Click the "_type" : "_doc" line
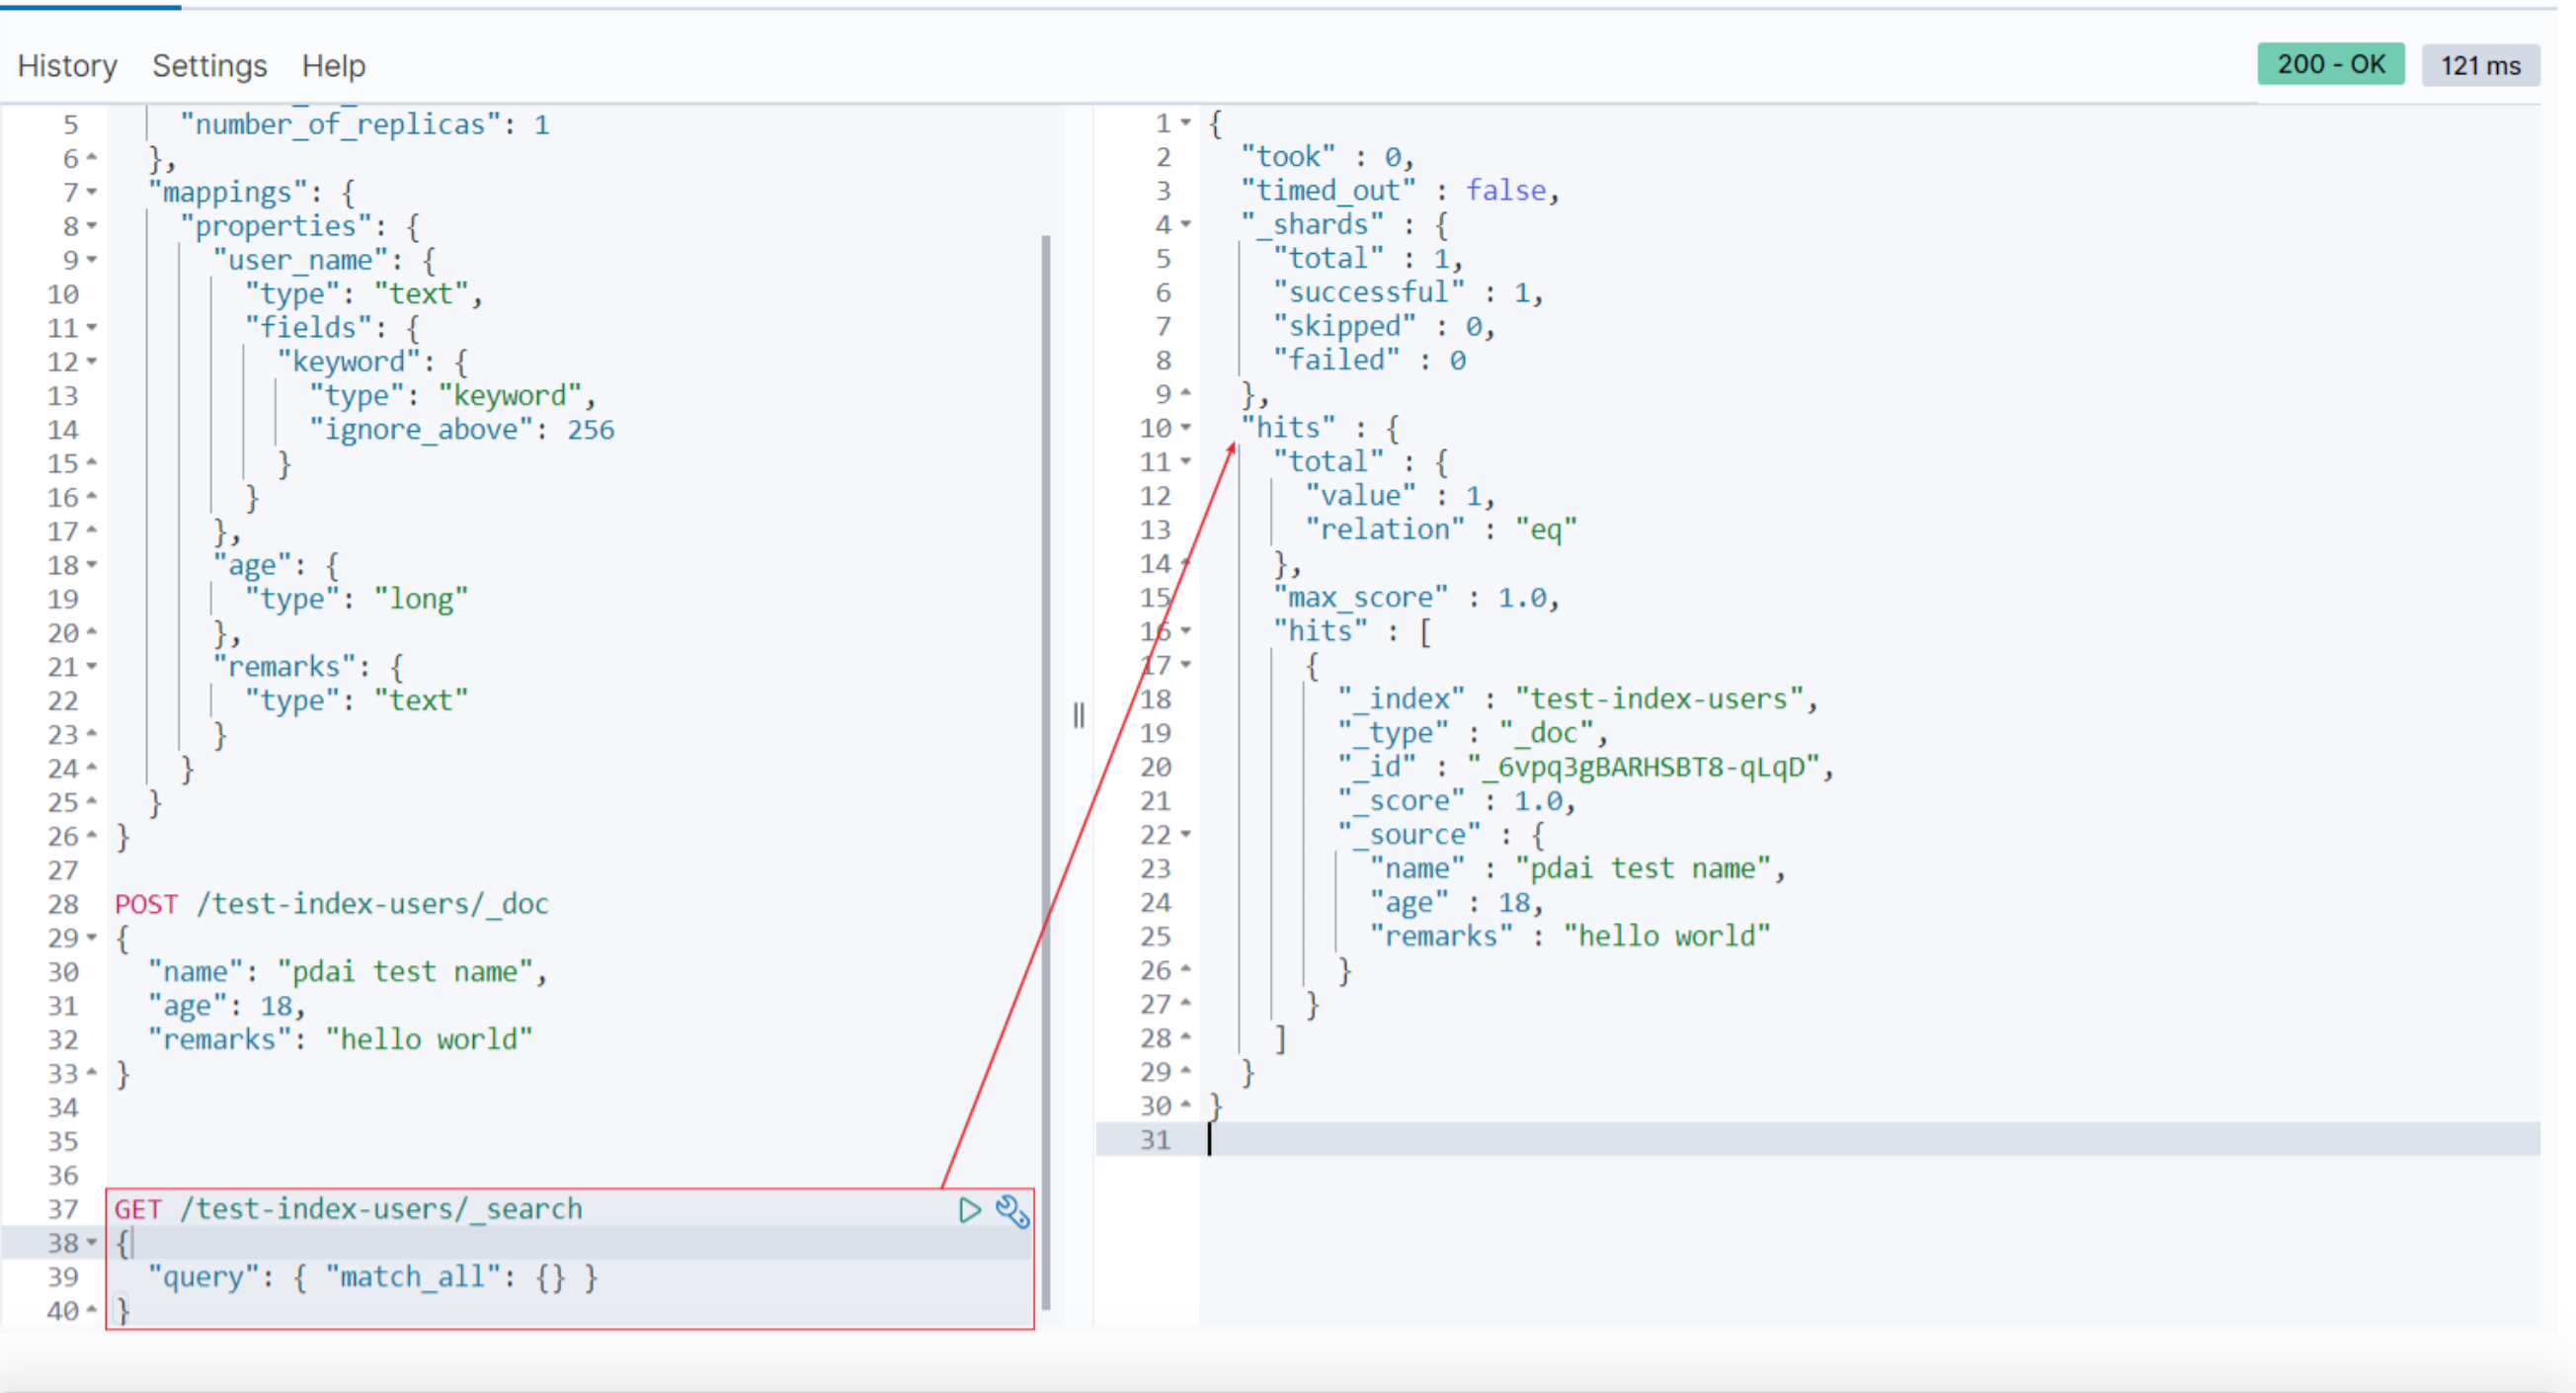The image size is (2576, 1393). tap(1471, 732)
